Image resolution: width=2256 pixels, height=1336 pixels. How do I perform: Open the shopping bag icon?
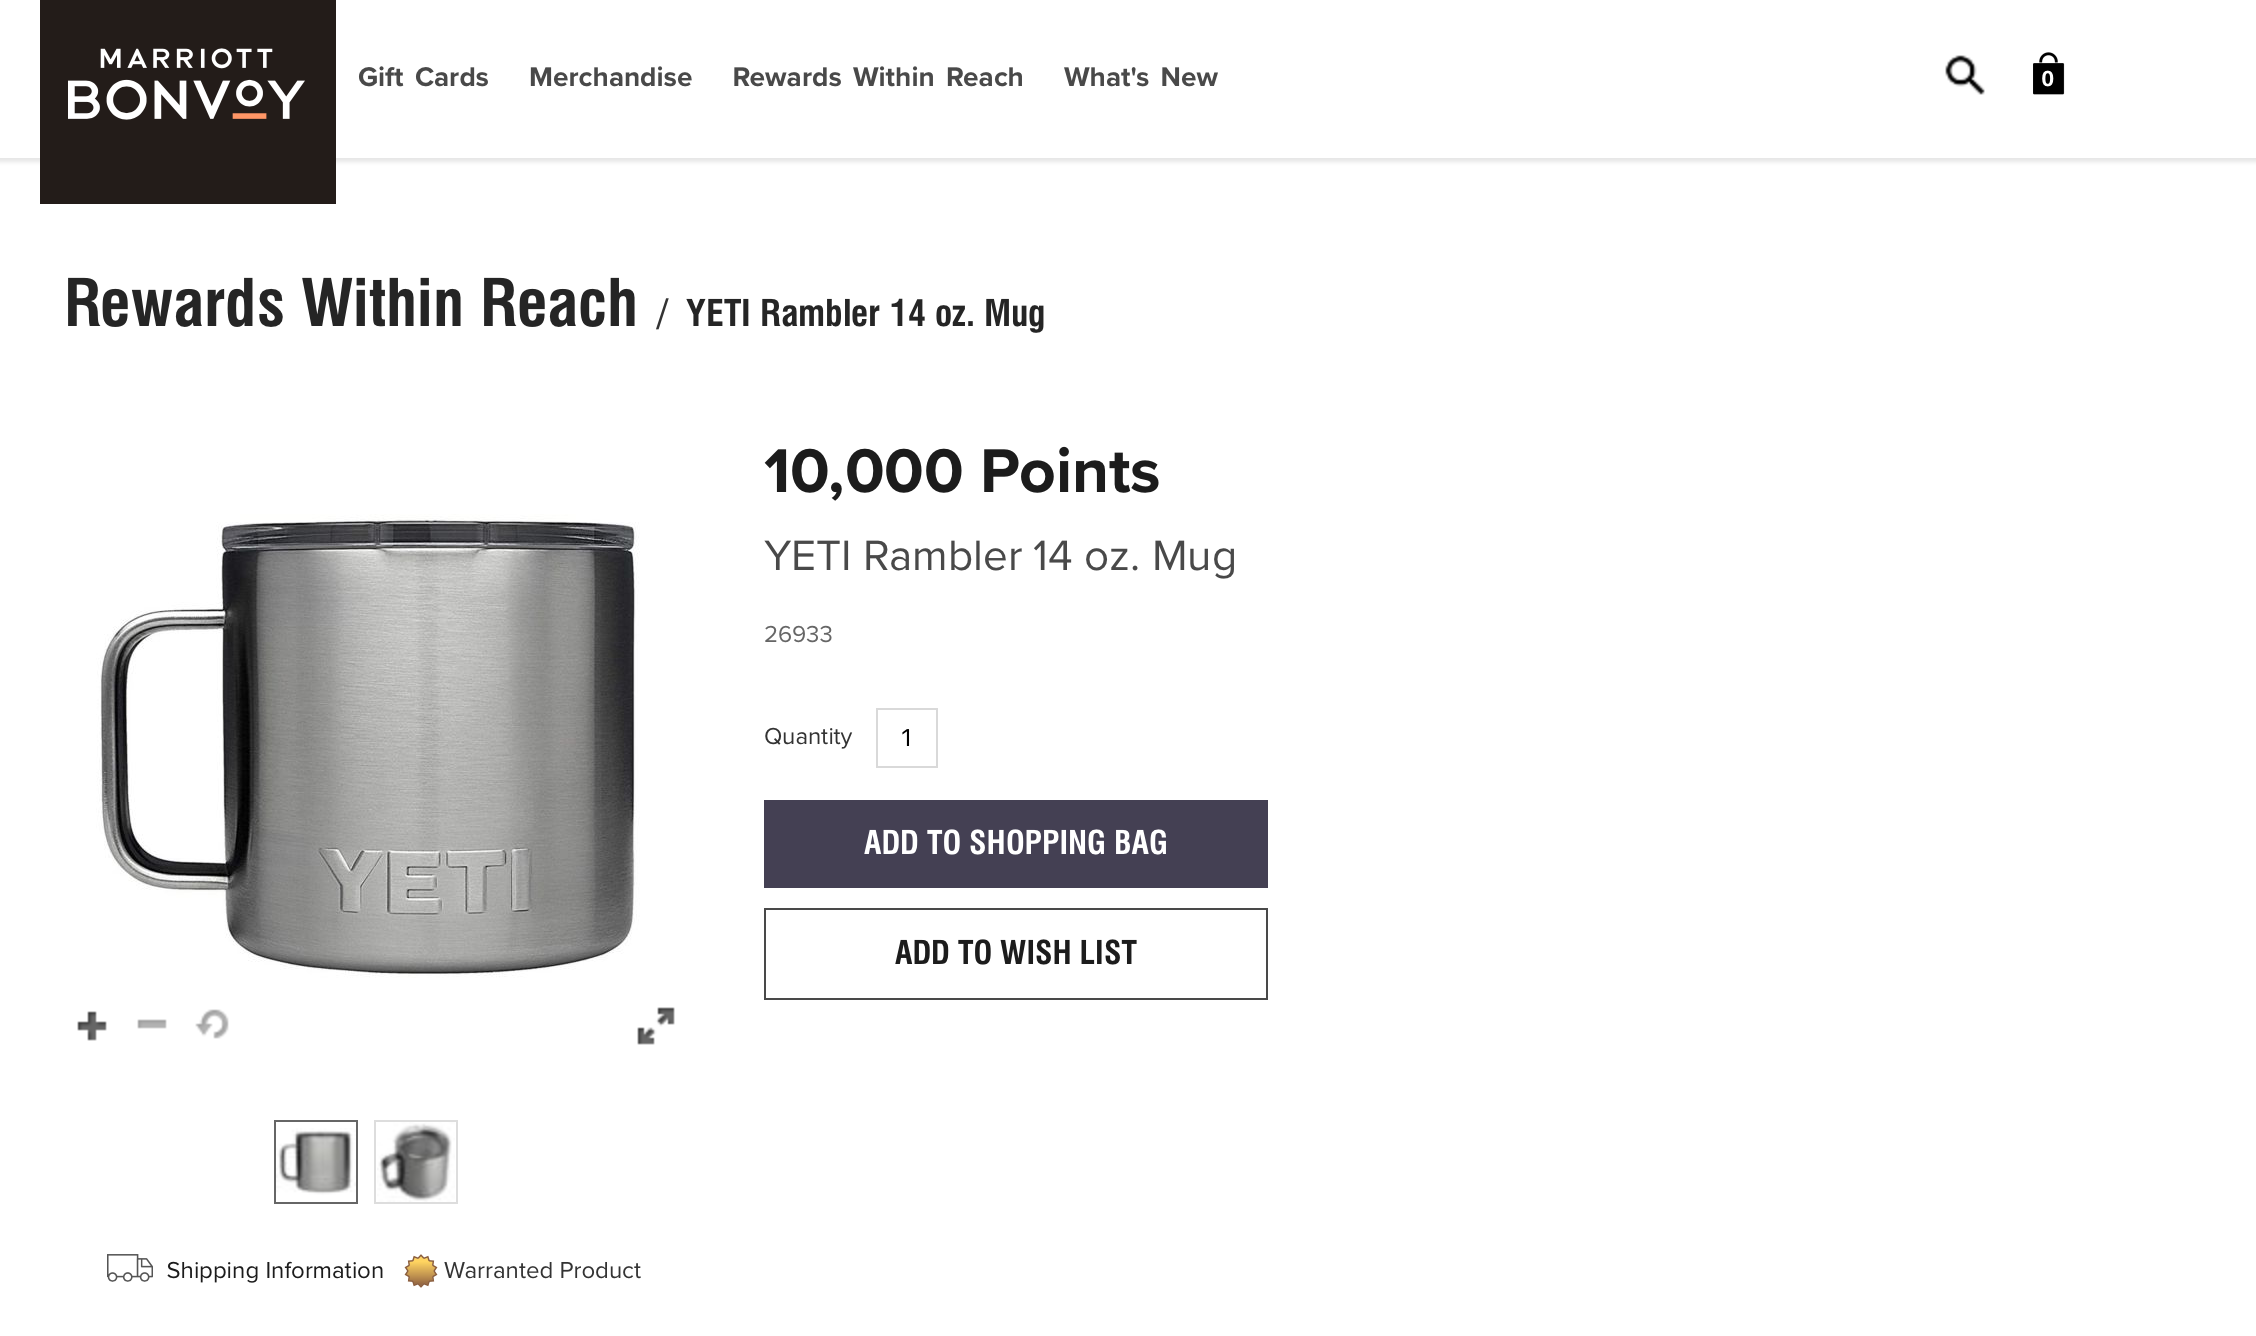point(2047,75)
